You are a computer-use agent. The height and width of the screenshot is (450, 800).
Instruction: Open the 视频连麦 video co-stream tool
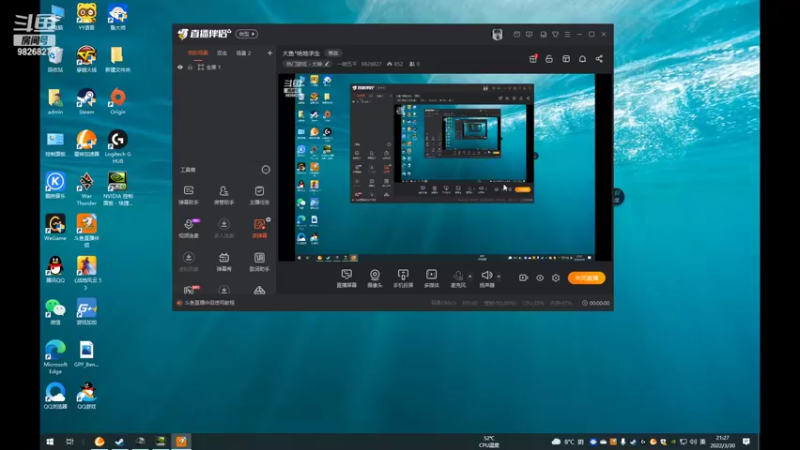pos(188,228)
